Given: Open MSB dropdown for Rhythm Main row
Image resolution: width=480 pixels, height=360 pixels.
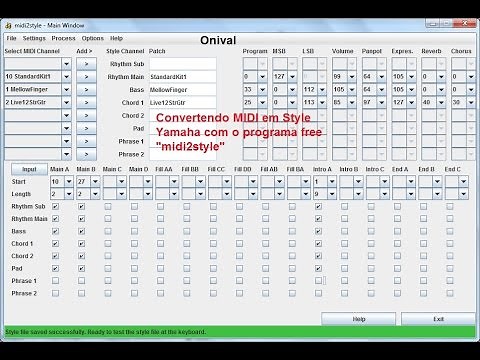Looking at the screenshot, I should click(292, 77).
